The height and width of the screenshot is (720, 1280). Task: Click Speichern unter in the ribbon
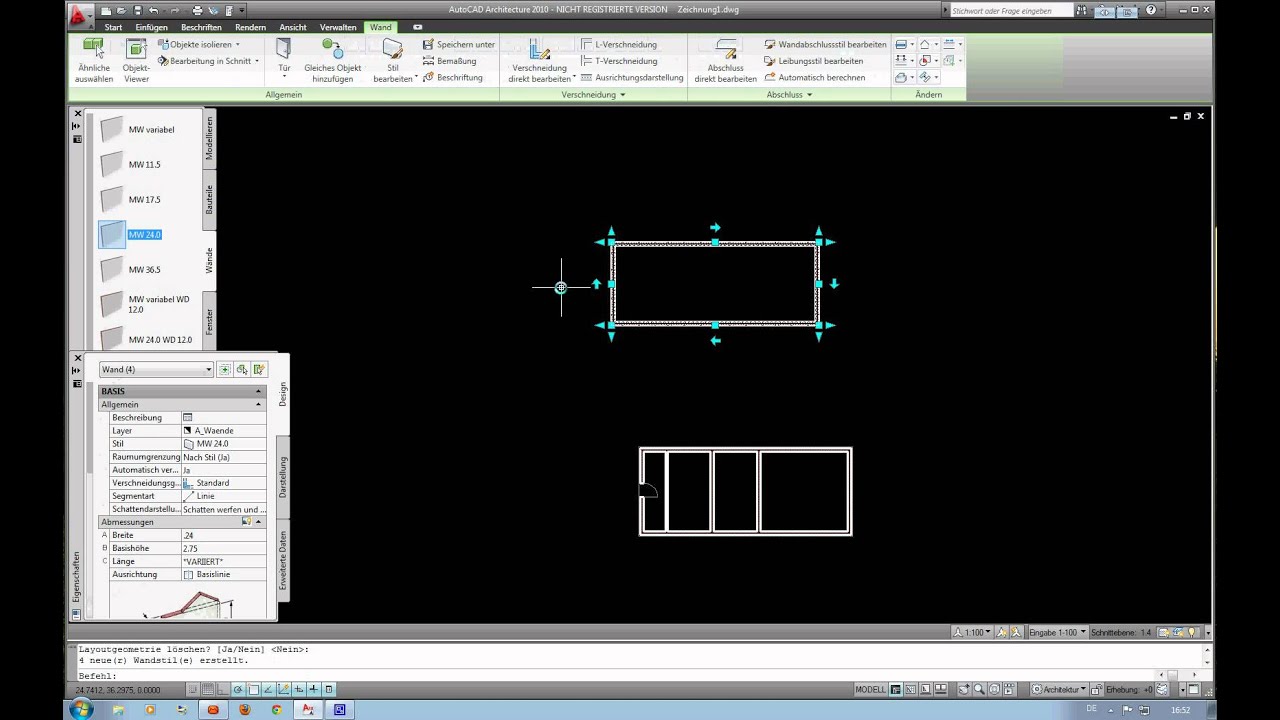[x=459, y=45]
